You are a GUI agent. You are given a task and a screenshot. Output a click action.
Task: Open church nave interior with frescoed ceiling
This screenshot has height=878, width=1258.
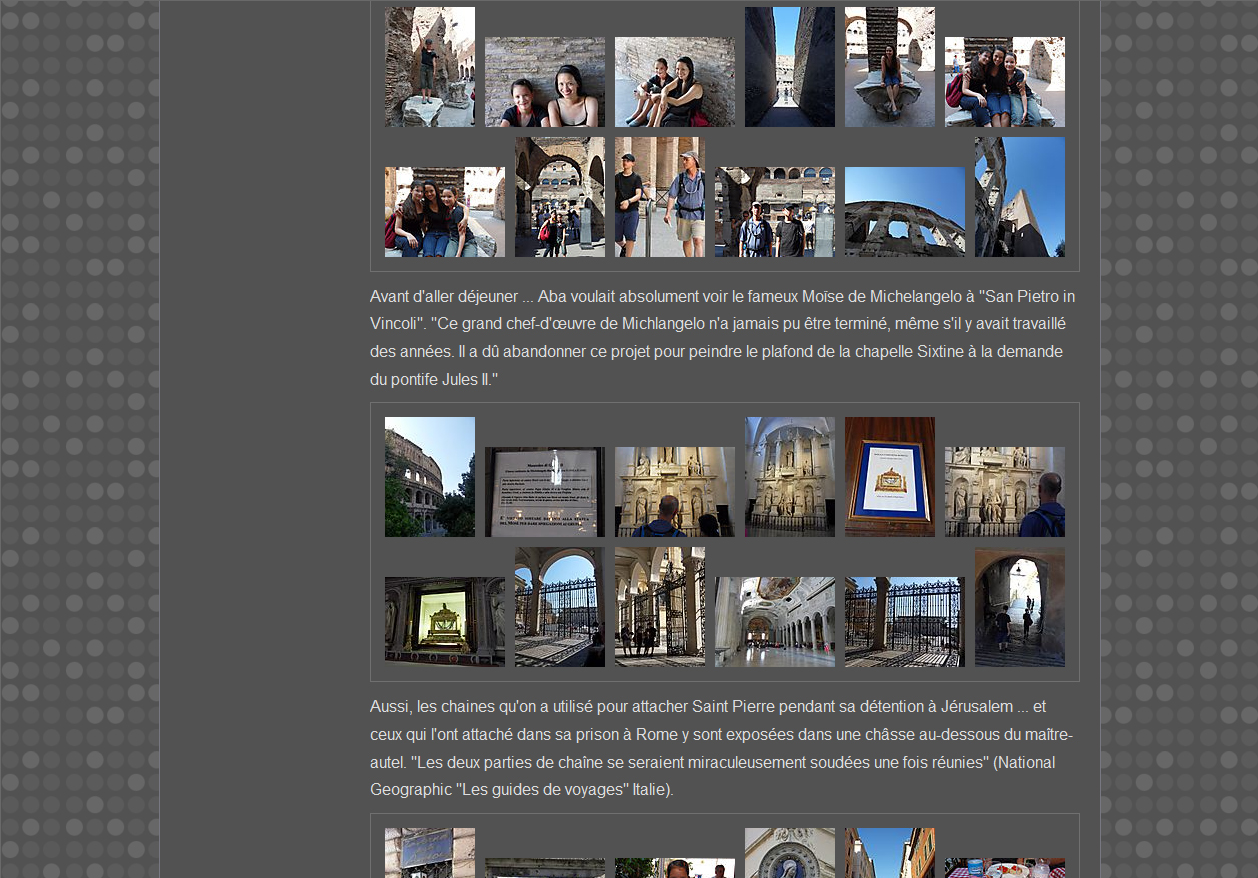775,622
